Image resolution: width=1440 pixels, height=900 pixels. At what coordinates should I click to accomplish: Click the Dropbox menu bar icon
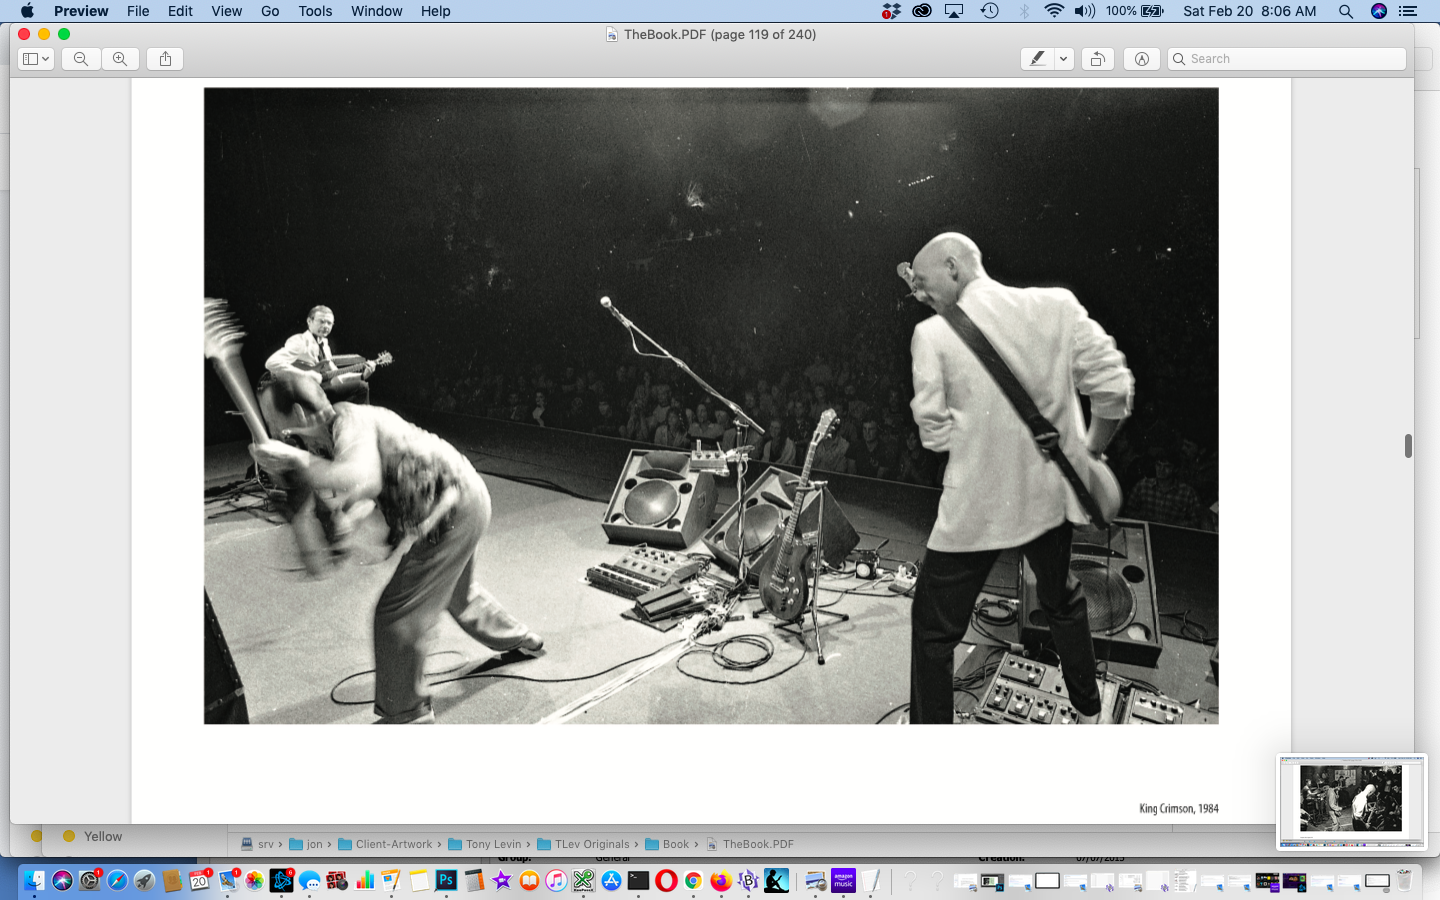pyautogui.click(x=891, y=11)
